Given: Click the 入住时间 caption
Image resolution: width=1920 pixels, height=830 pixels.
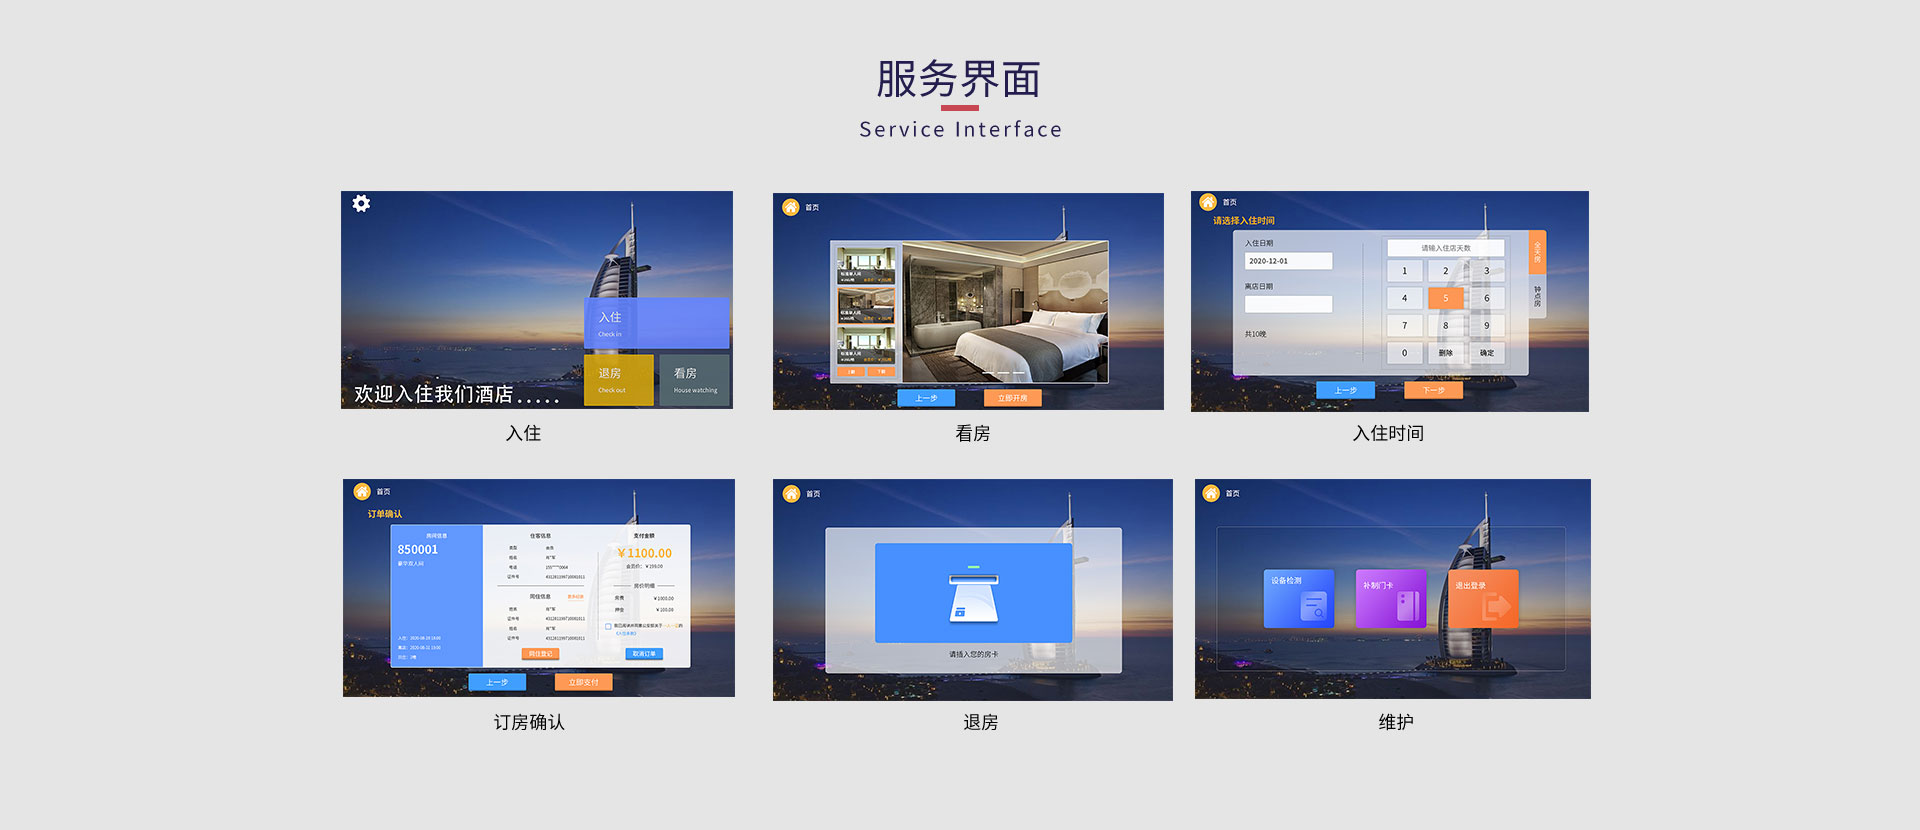Looking at the screenshot, I should tap(1388, 433).
